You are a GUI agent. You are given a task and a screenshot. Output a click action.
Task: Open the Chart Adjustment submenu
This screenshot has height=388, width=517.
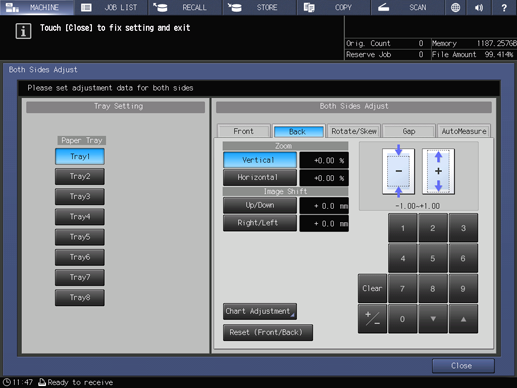[x=260, y=311]
